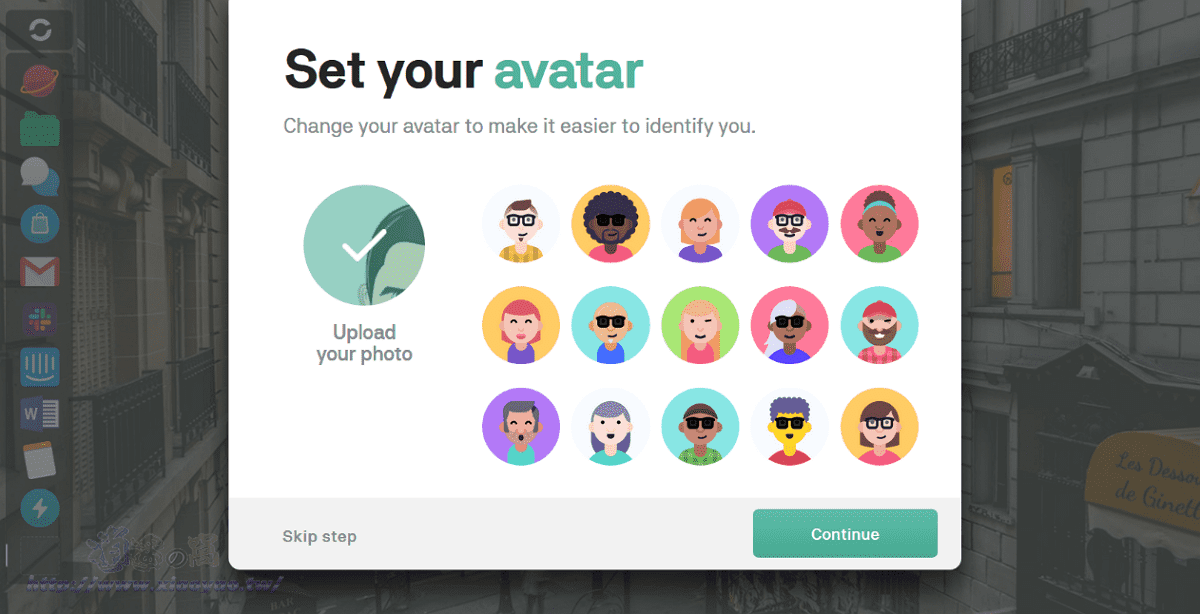Select the red beanie mustache avatar

790,224
